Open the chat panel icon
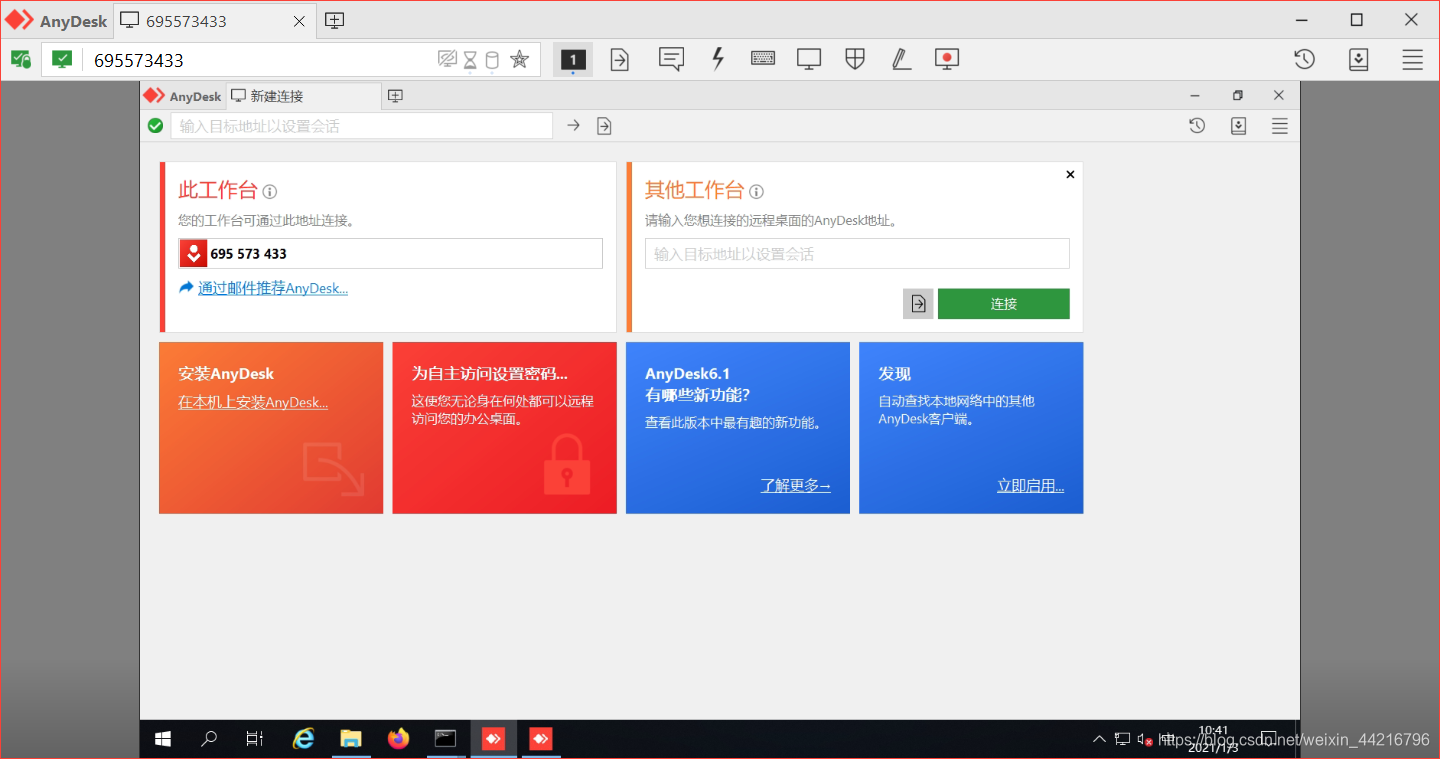The image size is (1440, 759). [x=671, y=60]
